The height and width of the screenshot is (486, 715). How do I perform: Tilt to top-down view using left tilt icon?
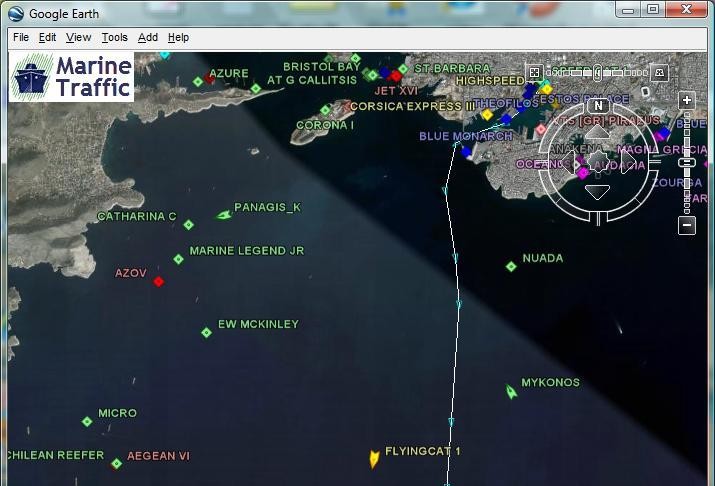click(x=534, y=72)
